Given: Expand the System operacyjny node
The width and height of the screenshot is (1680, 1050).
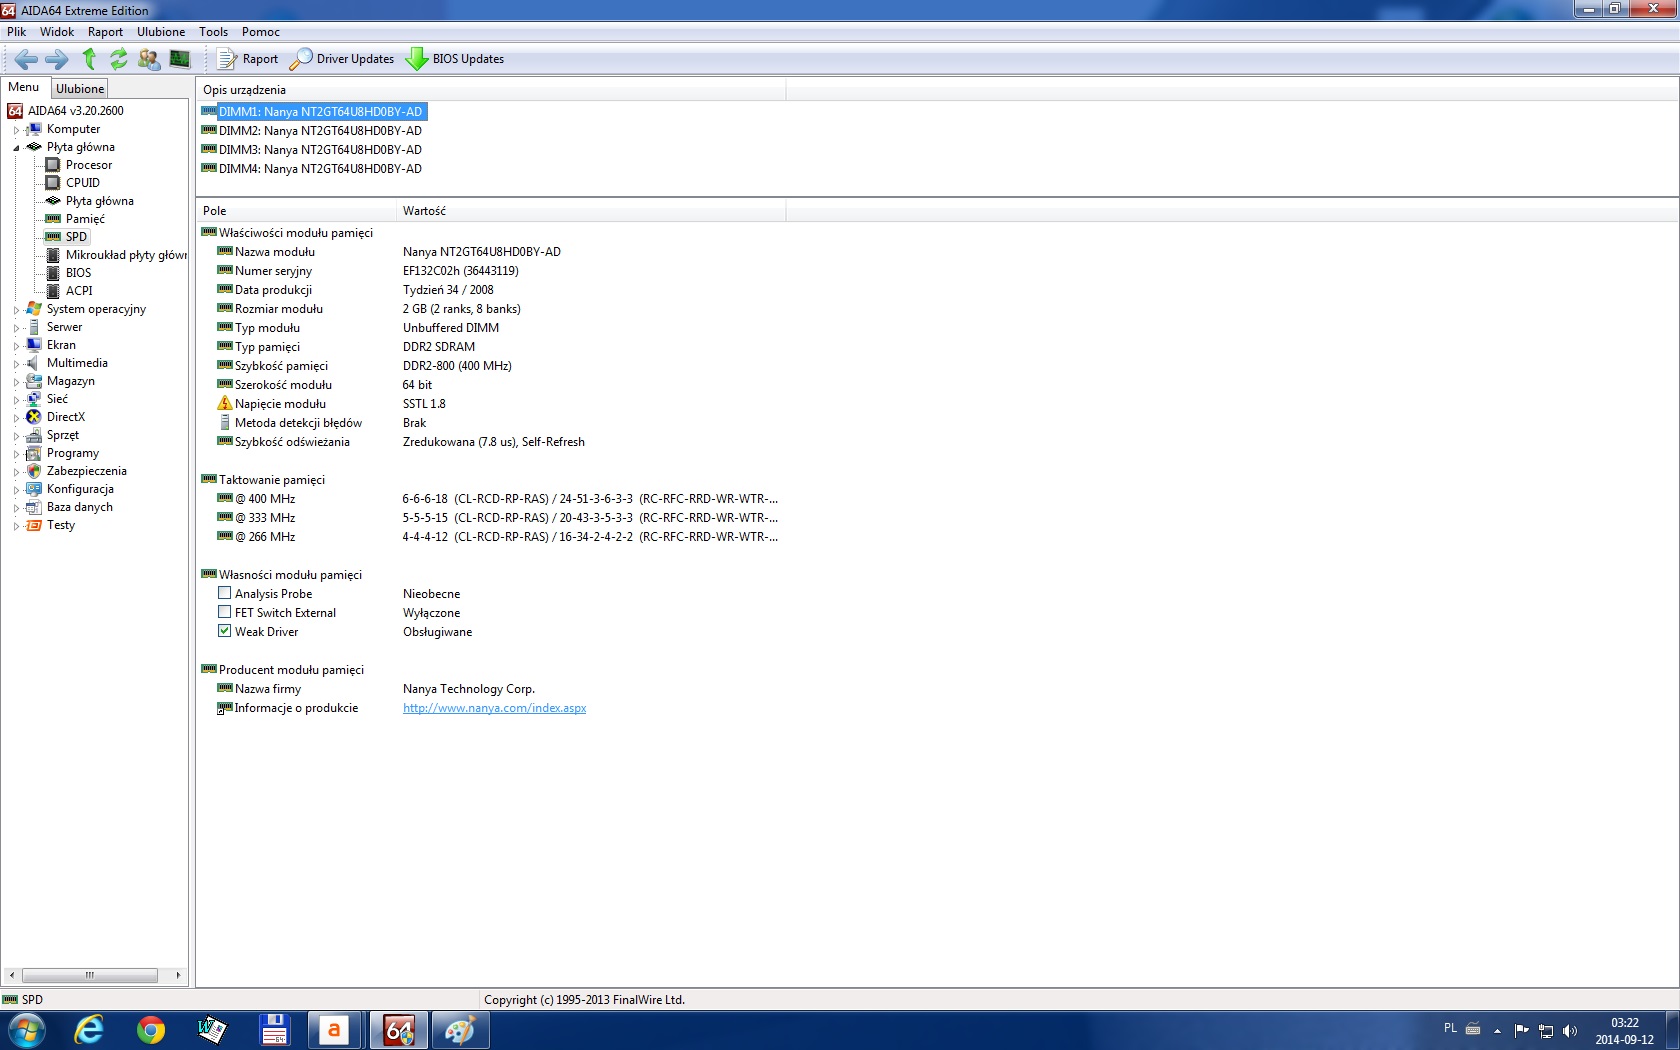Looking at the screenshot, I should click(16, 310).
